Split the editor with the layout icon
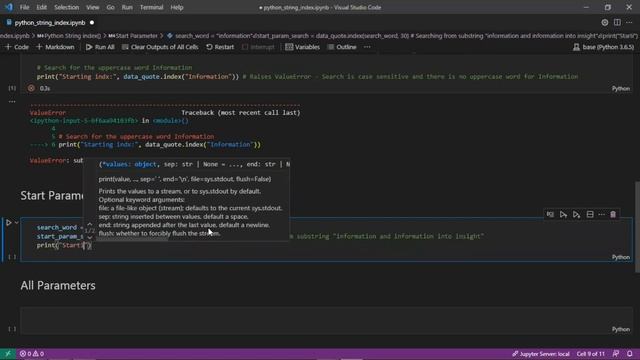 point(617,23)
